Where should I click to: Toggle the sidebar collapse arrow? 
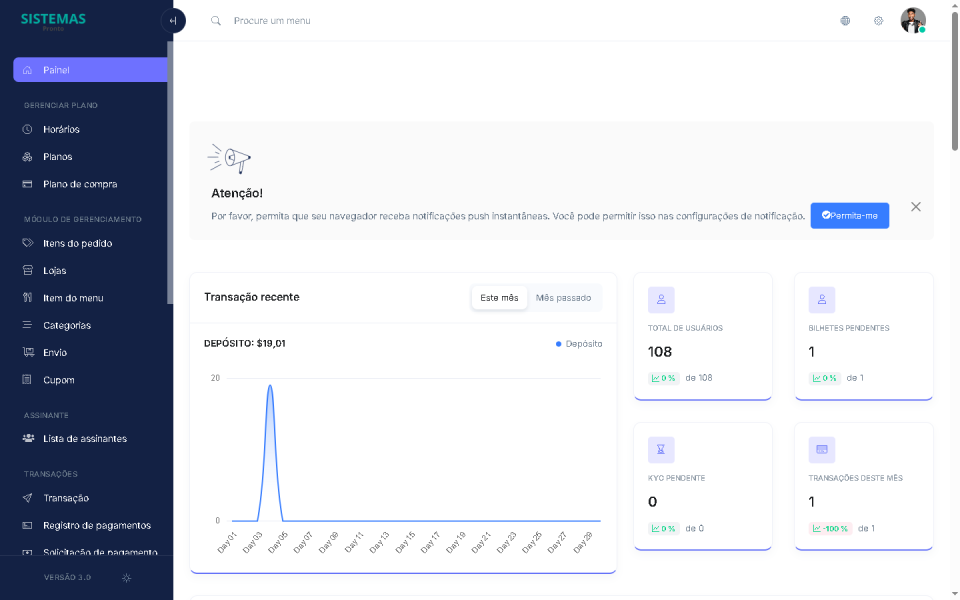click(173, 20)
